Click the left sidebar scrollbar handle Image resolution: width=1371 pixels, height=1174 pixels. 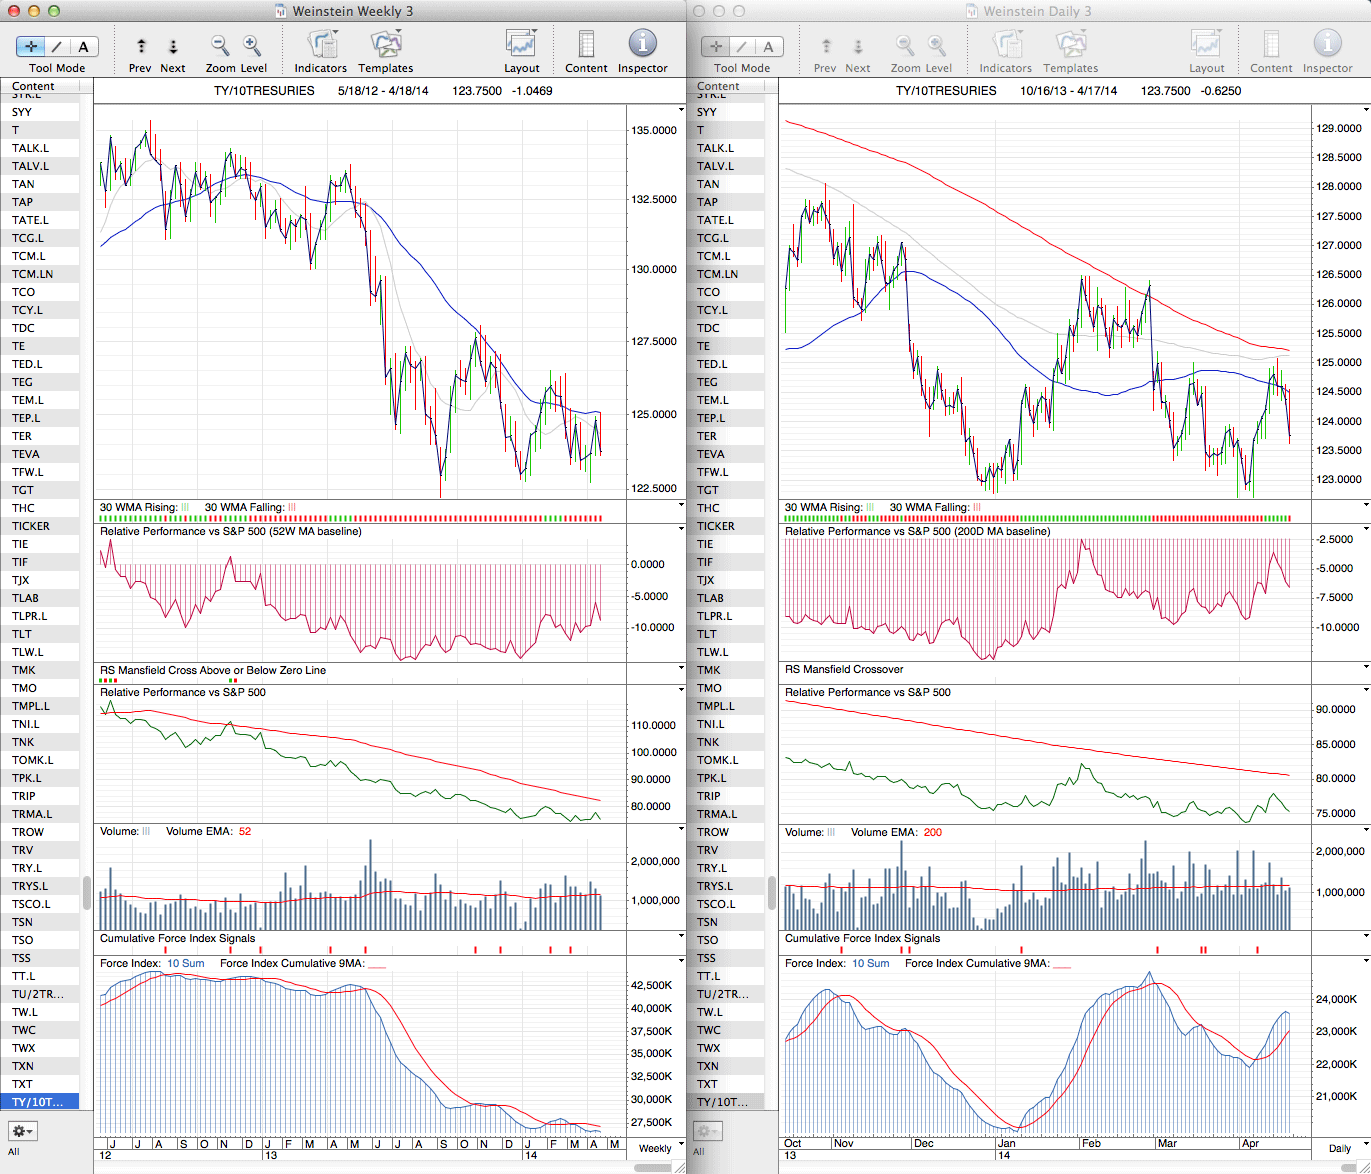[87, 892]
